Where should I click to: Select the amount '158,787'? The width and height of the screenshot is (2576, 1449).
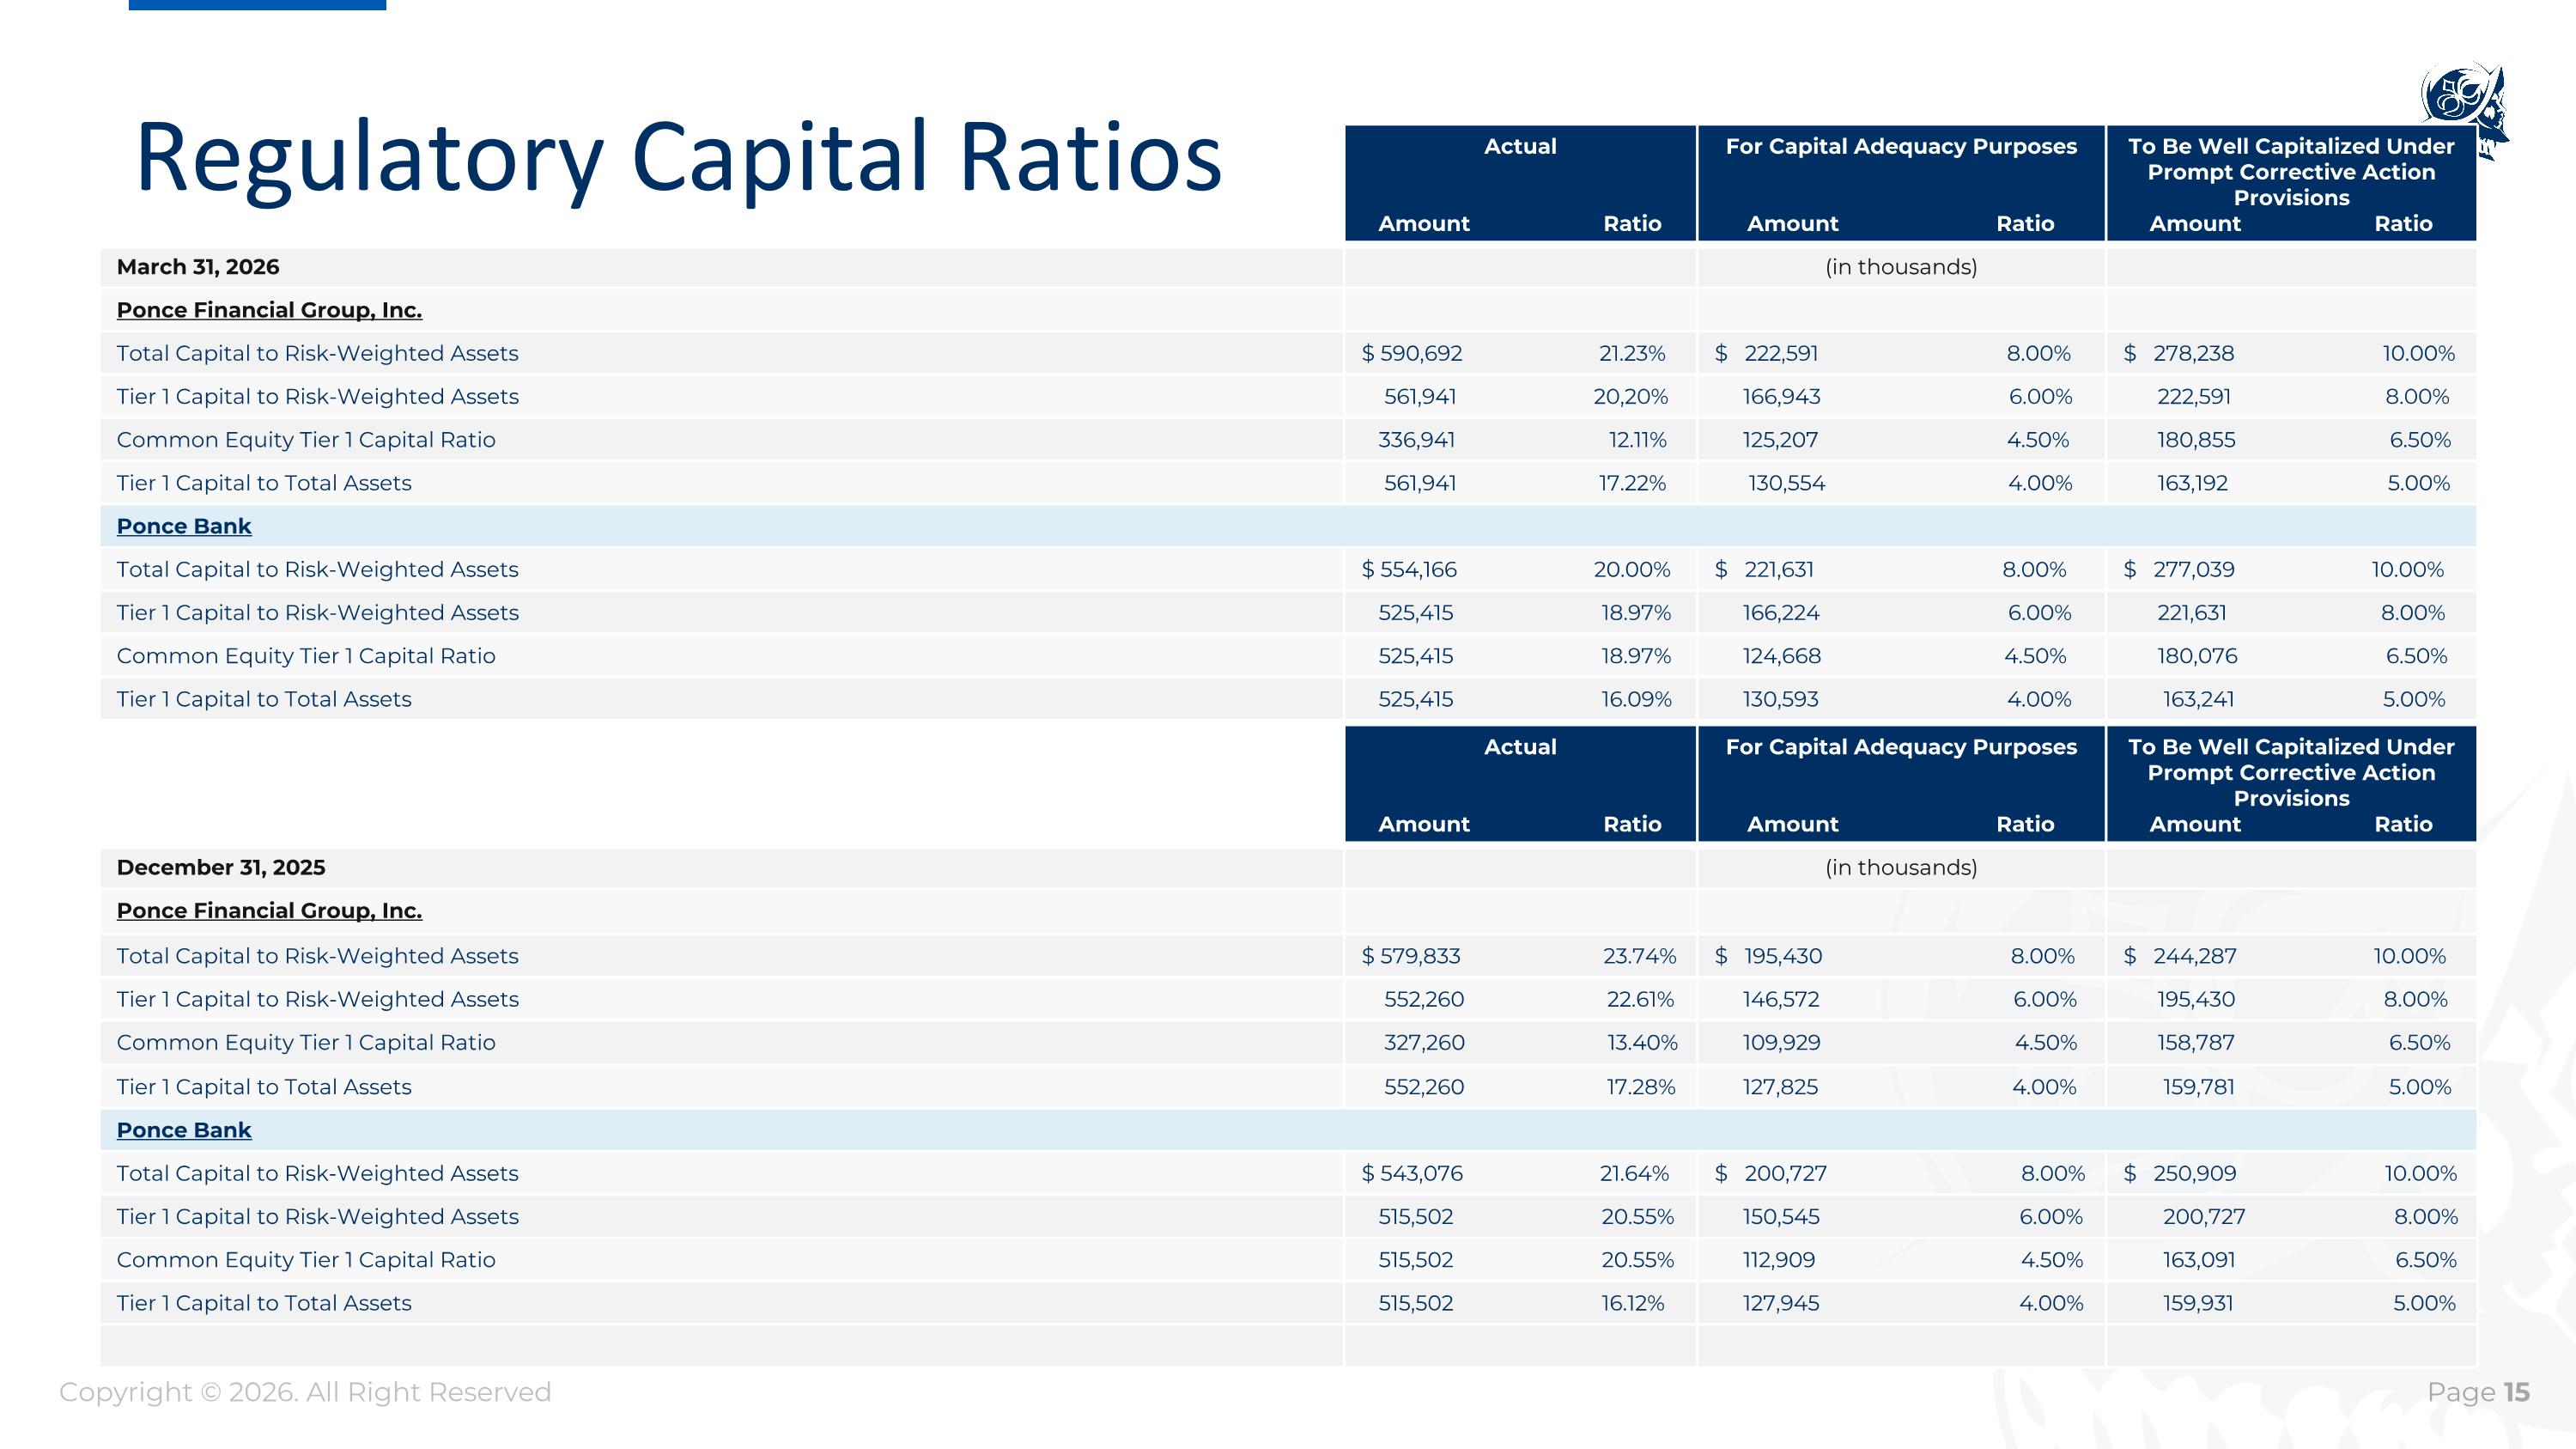(x=2195, y=1042)
